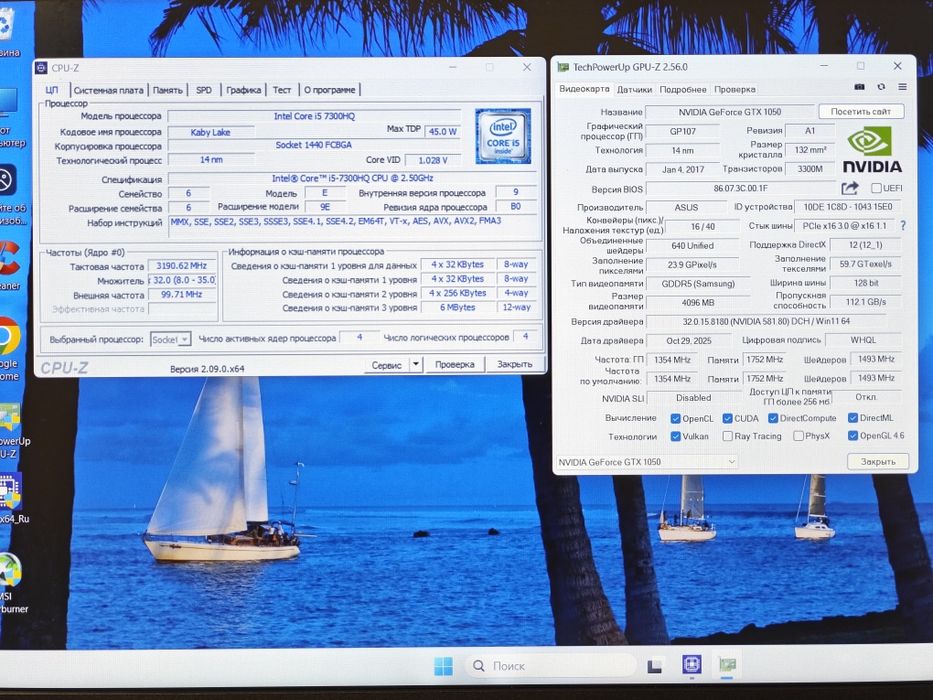Click the Посетить сайт button
This screenshot has height=700, width=933.
(861, 111)
